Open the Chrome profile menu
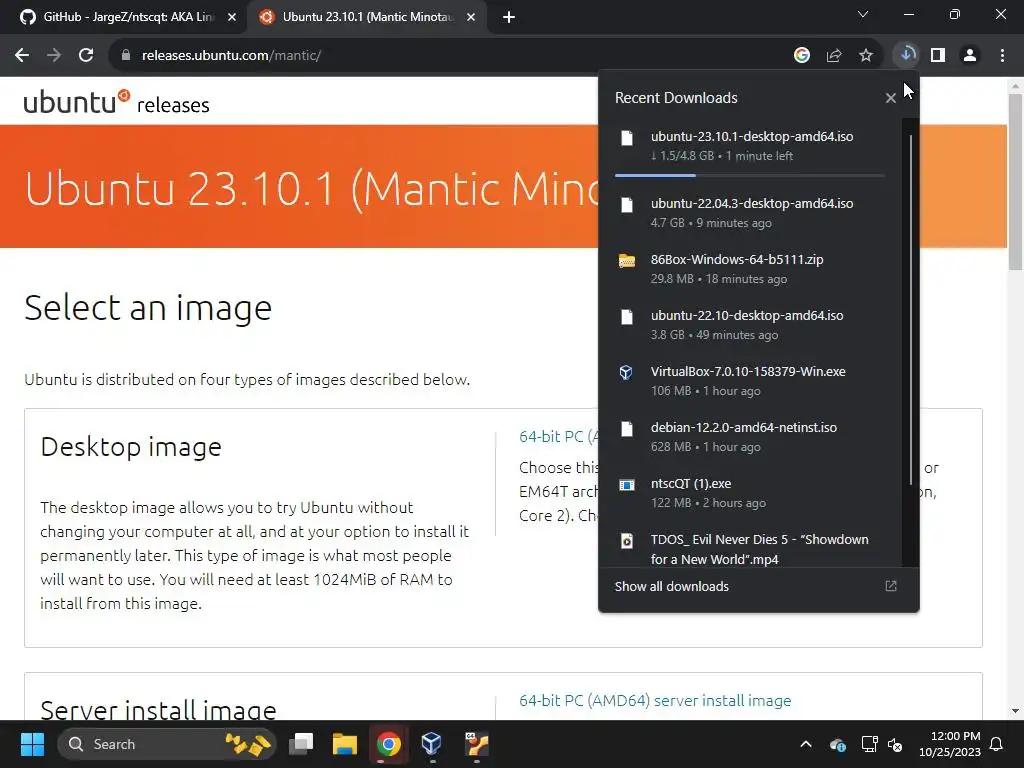 [x=970, y=56]
